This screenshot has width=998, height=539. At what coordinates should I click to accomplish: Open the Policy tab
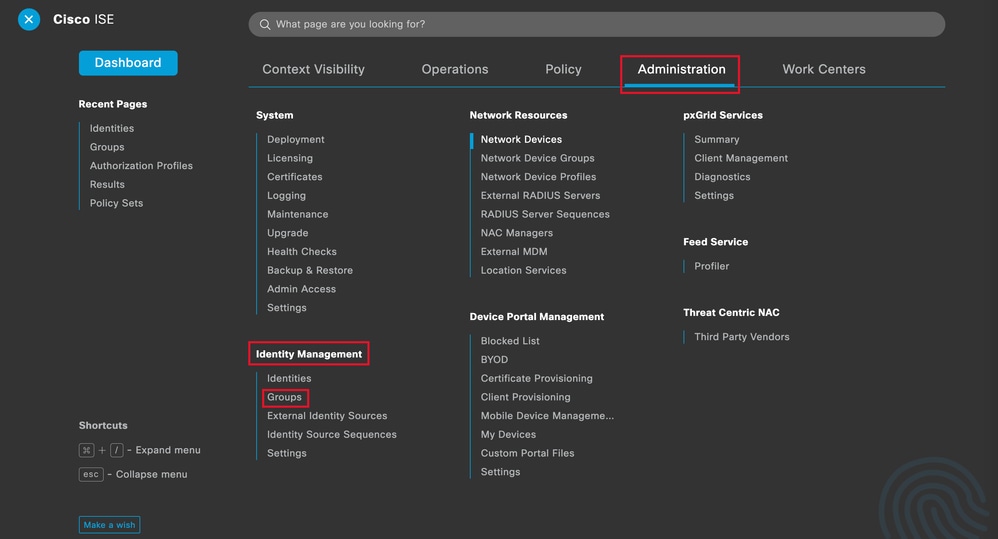563,69
